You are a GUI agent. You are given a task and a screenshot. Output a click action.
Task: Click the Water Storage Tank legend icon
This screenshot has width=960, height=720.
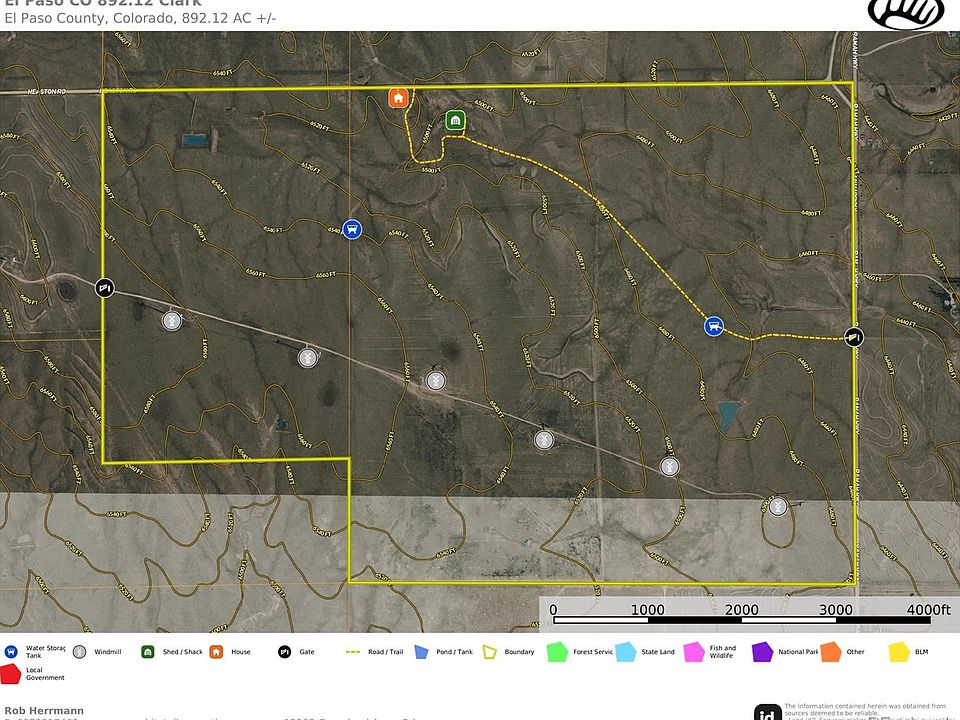[10, 652]
